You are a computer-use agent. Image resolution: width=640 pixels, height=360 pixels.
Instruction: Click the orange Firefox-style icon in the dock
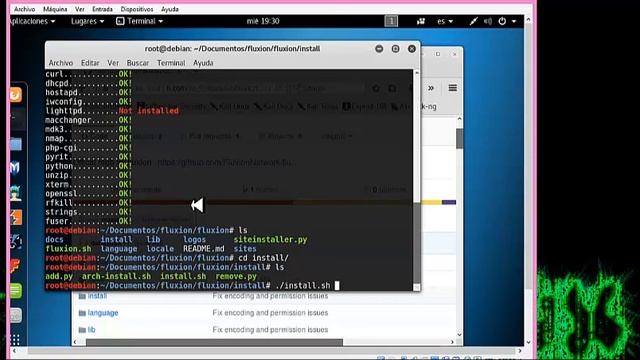coord(16,95)
